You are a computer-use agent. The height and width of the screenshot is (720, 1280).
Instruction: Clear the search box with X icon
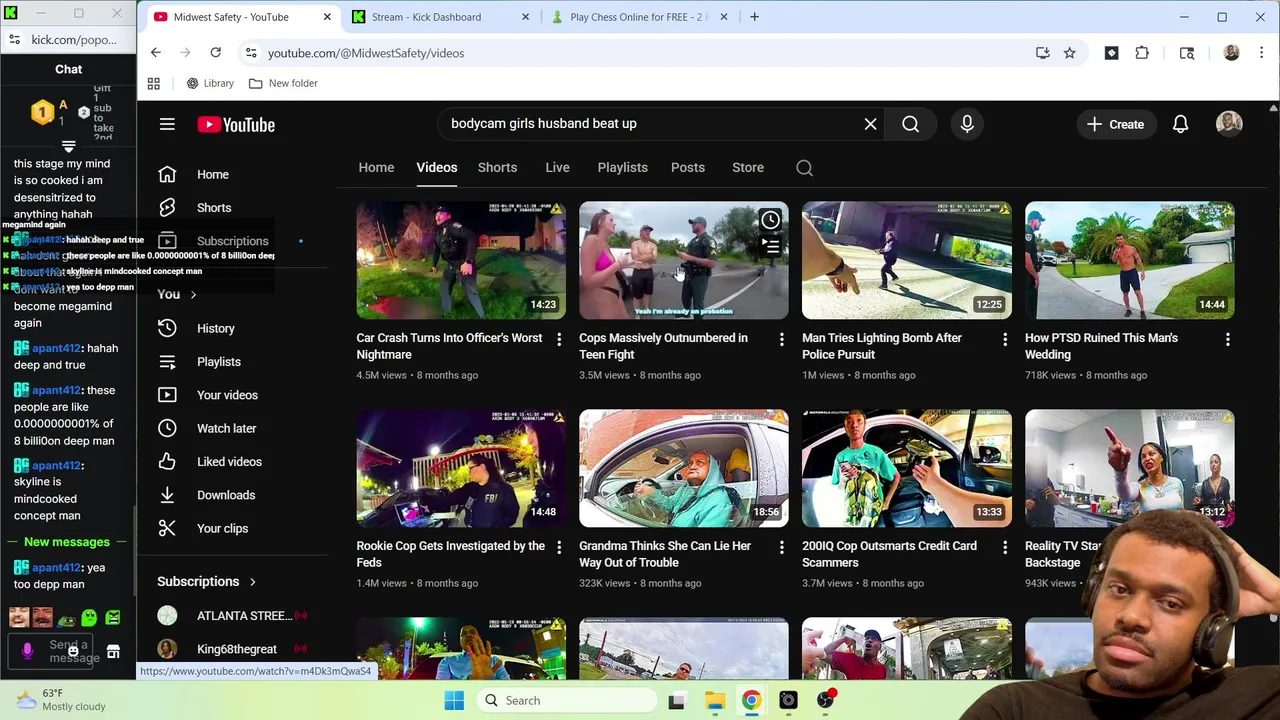pos(870,124)
